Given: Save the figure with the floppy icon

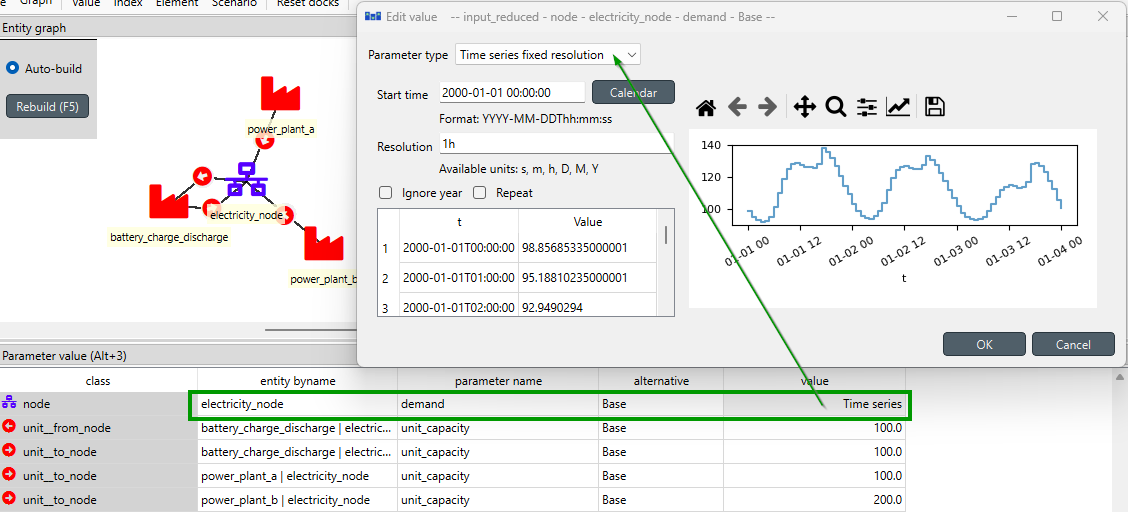Looking at the screenshot, I should (935, 107).
